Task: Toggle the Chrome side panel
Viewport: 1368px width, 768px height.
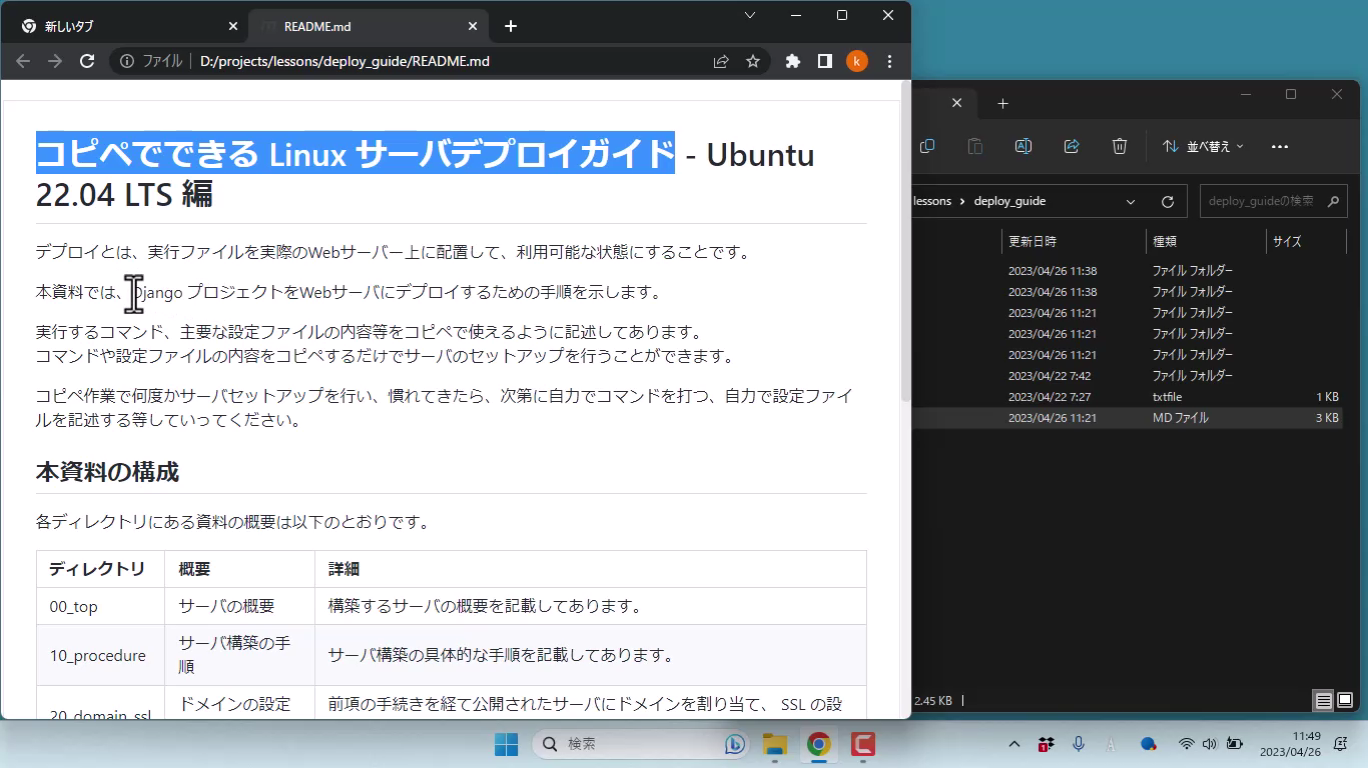Action: pos(825,61)
